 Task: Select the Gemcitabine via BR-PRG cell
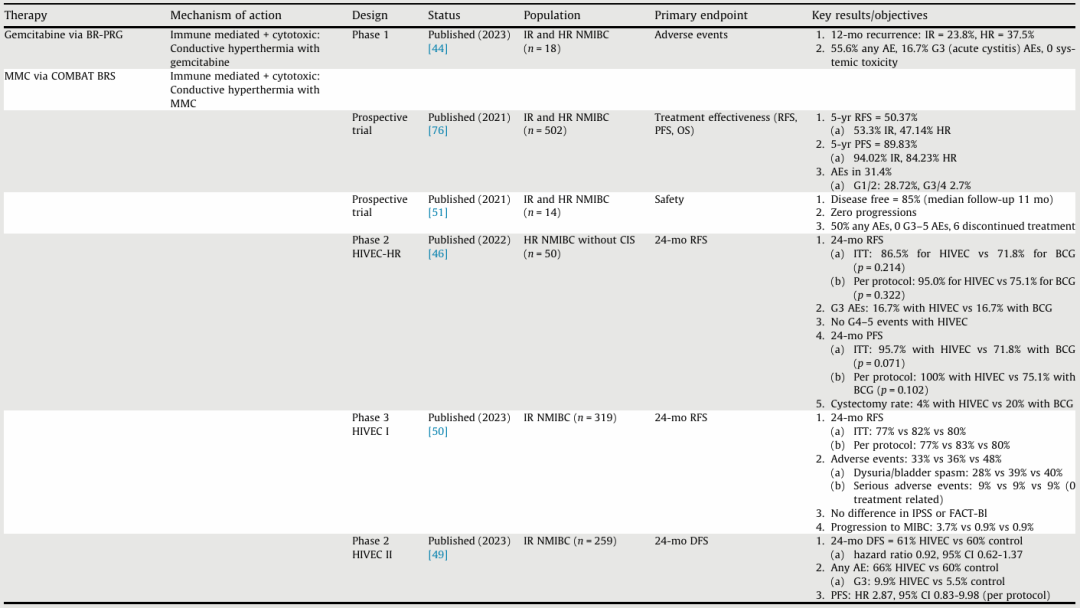[63, 34]
